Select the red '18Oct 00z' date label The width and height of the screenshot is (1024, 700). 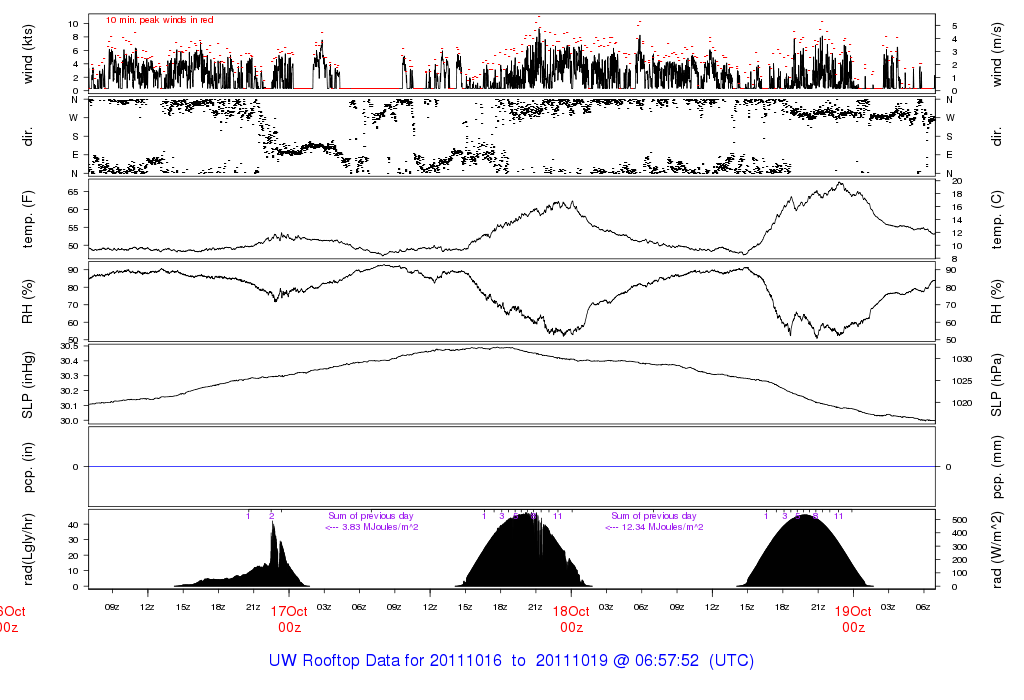[571, 619]
